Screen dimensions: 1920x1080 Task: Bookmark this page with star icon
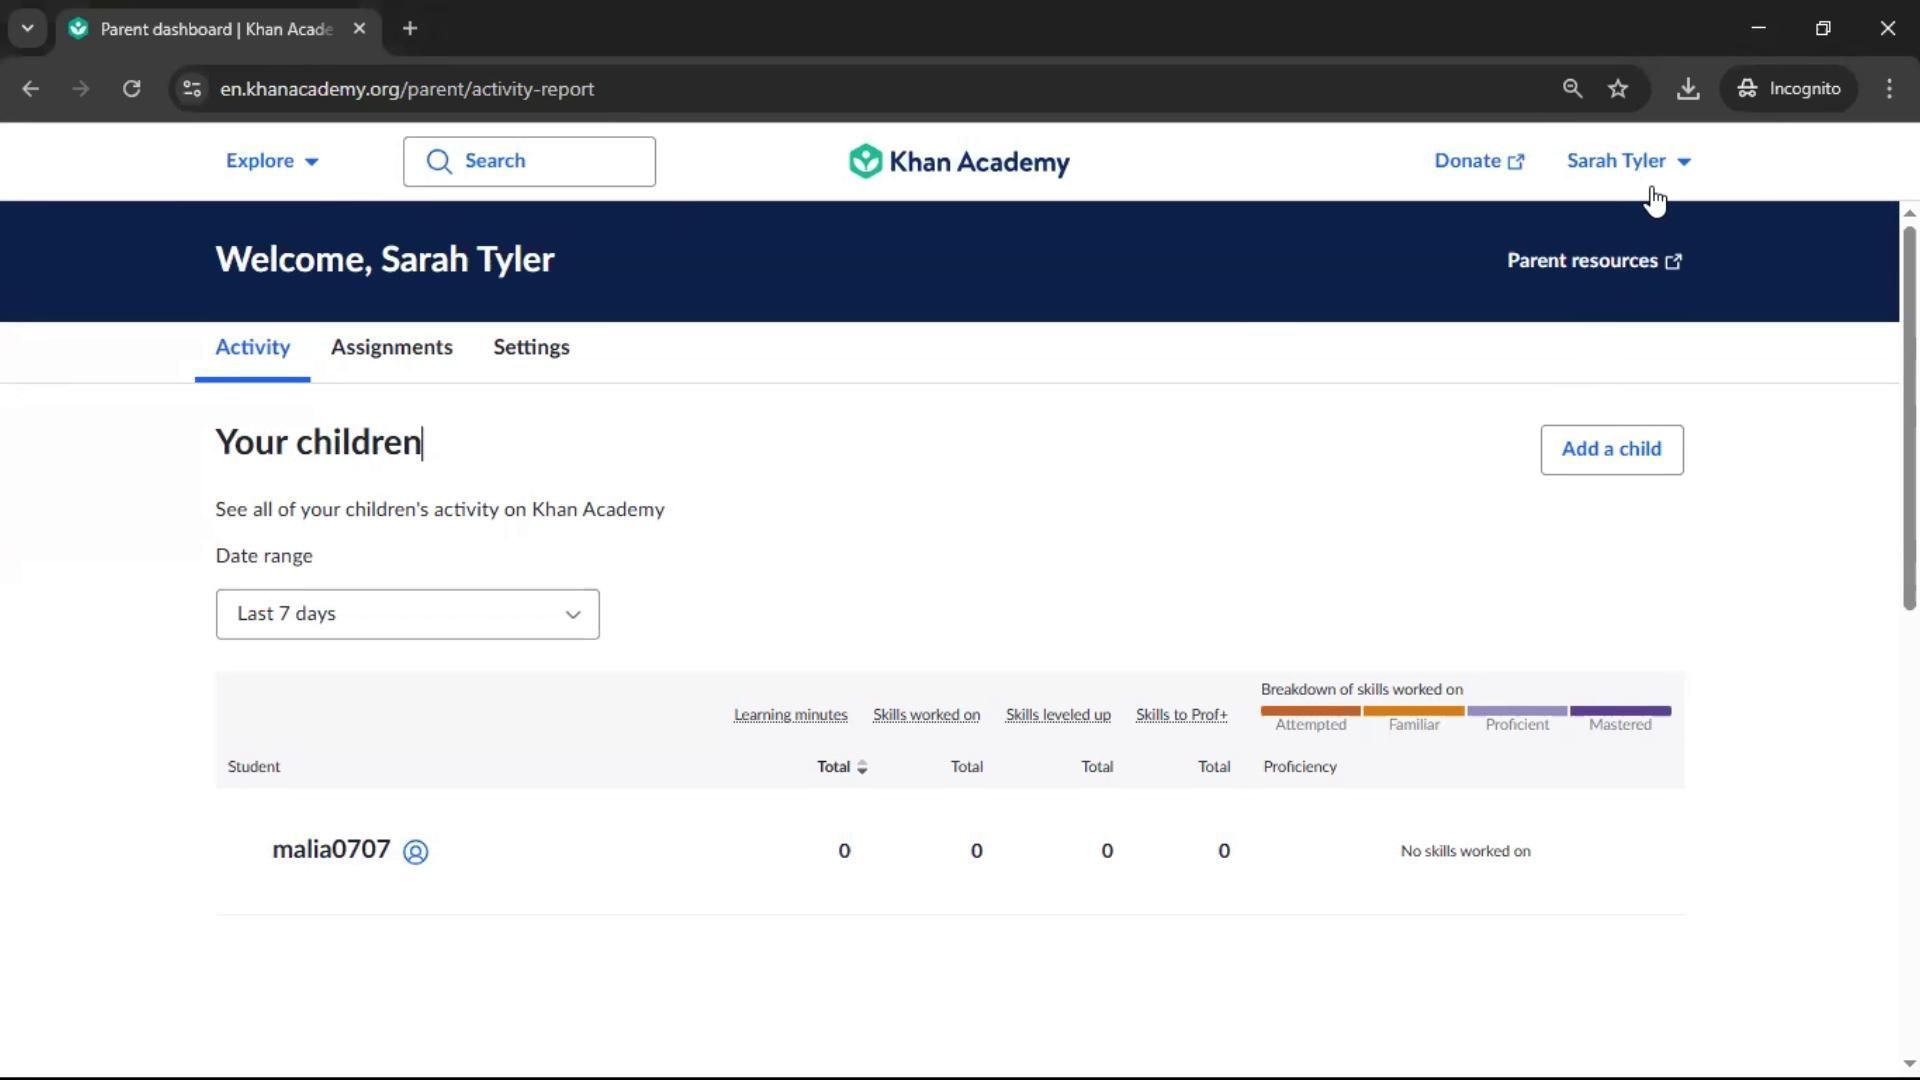pyautogui.click(x=1618, y=89)
